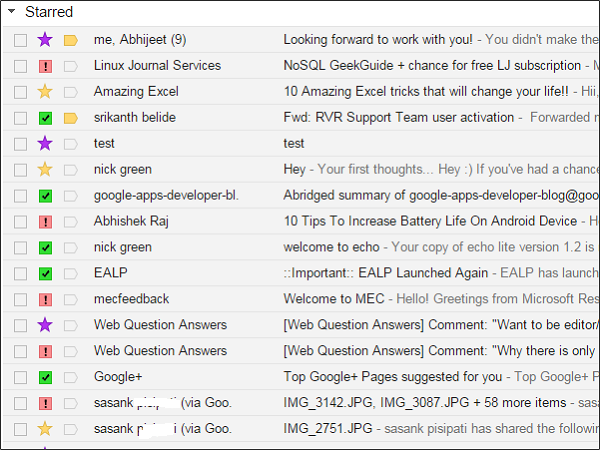The height and width of the screenshot is (450, 600).
Task: Click importance marker on IMG_2751.JPG row
Action: [71, 429]
